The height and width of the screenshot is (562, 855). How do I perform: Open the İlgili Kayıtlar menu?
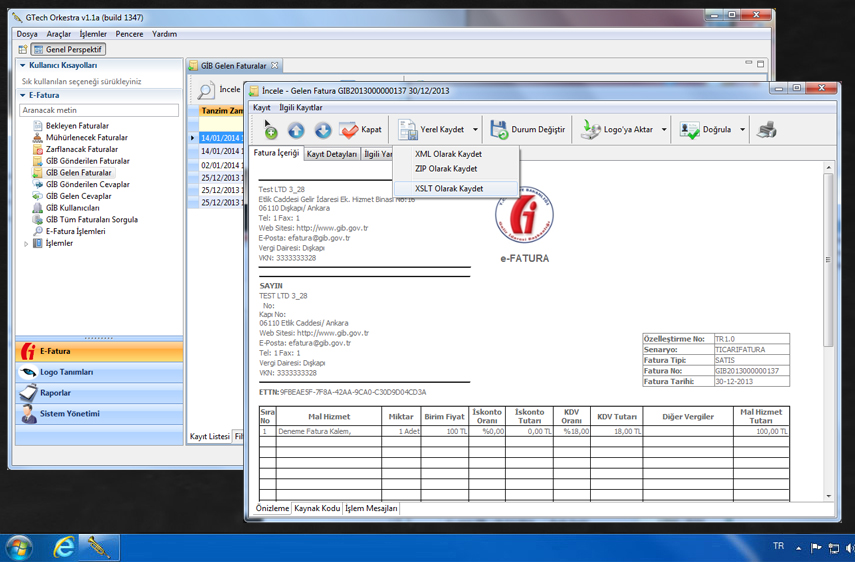pyautogui.click(x=301, y=108)
